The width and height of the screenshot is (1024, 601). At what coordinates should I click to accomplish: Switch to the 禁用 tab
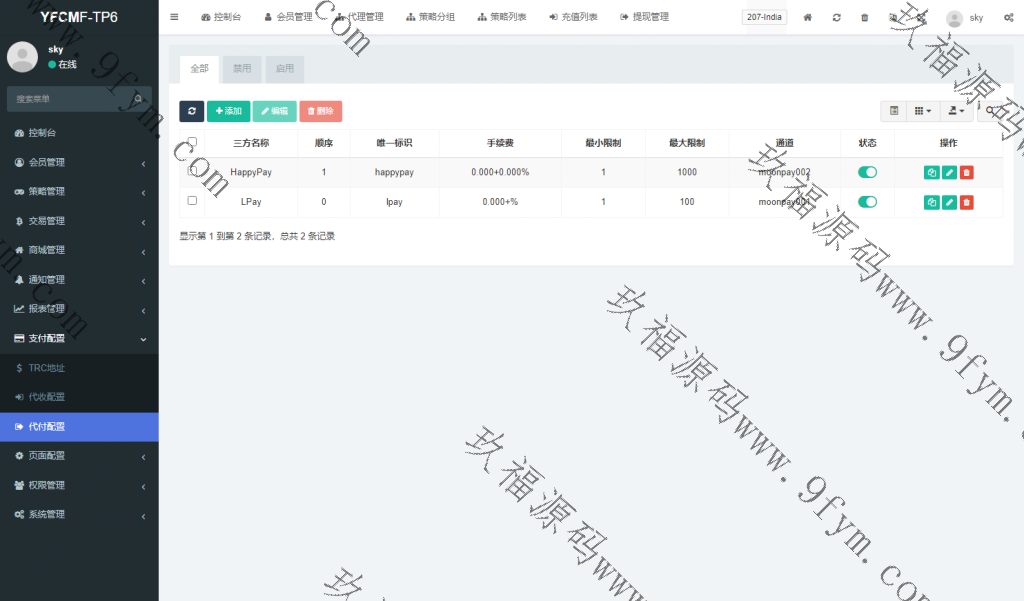242,69
